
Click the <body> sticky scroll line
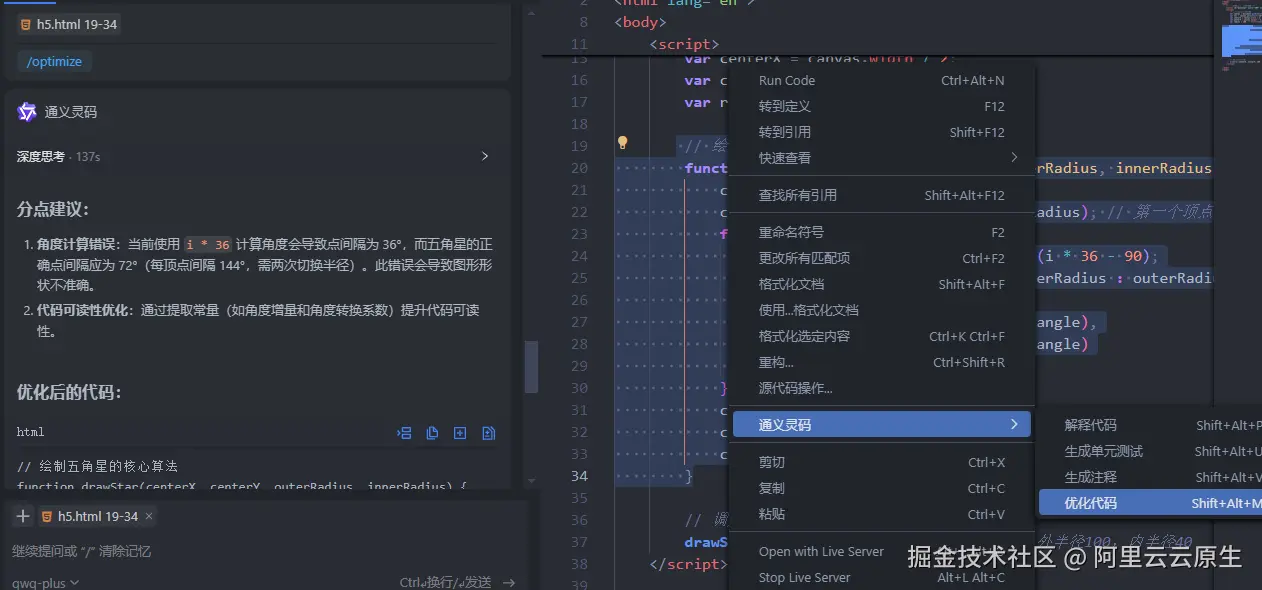pos(640,22)
